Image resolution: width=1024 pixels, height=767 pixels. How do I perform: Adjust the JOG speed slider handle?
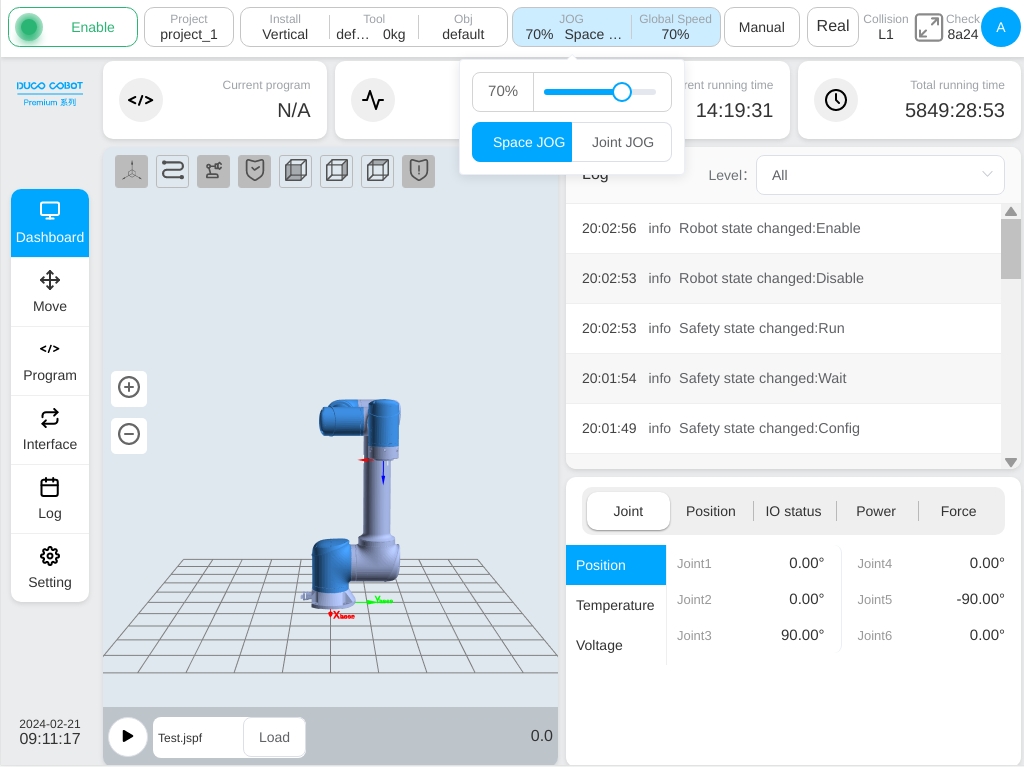point(622,92)
